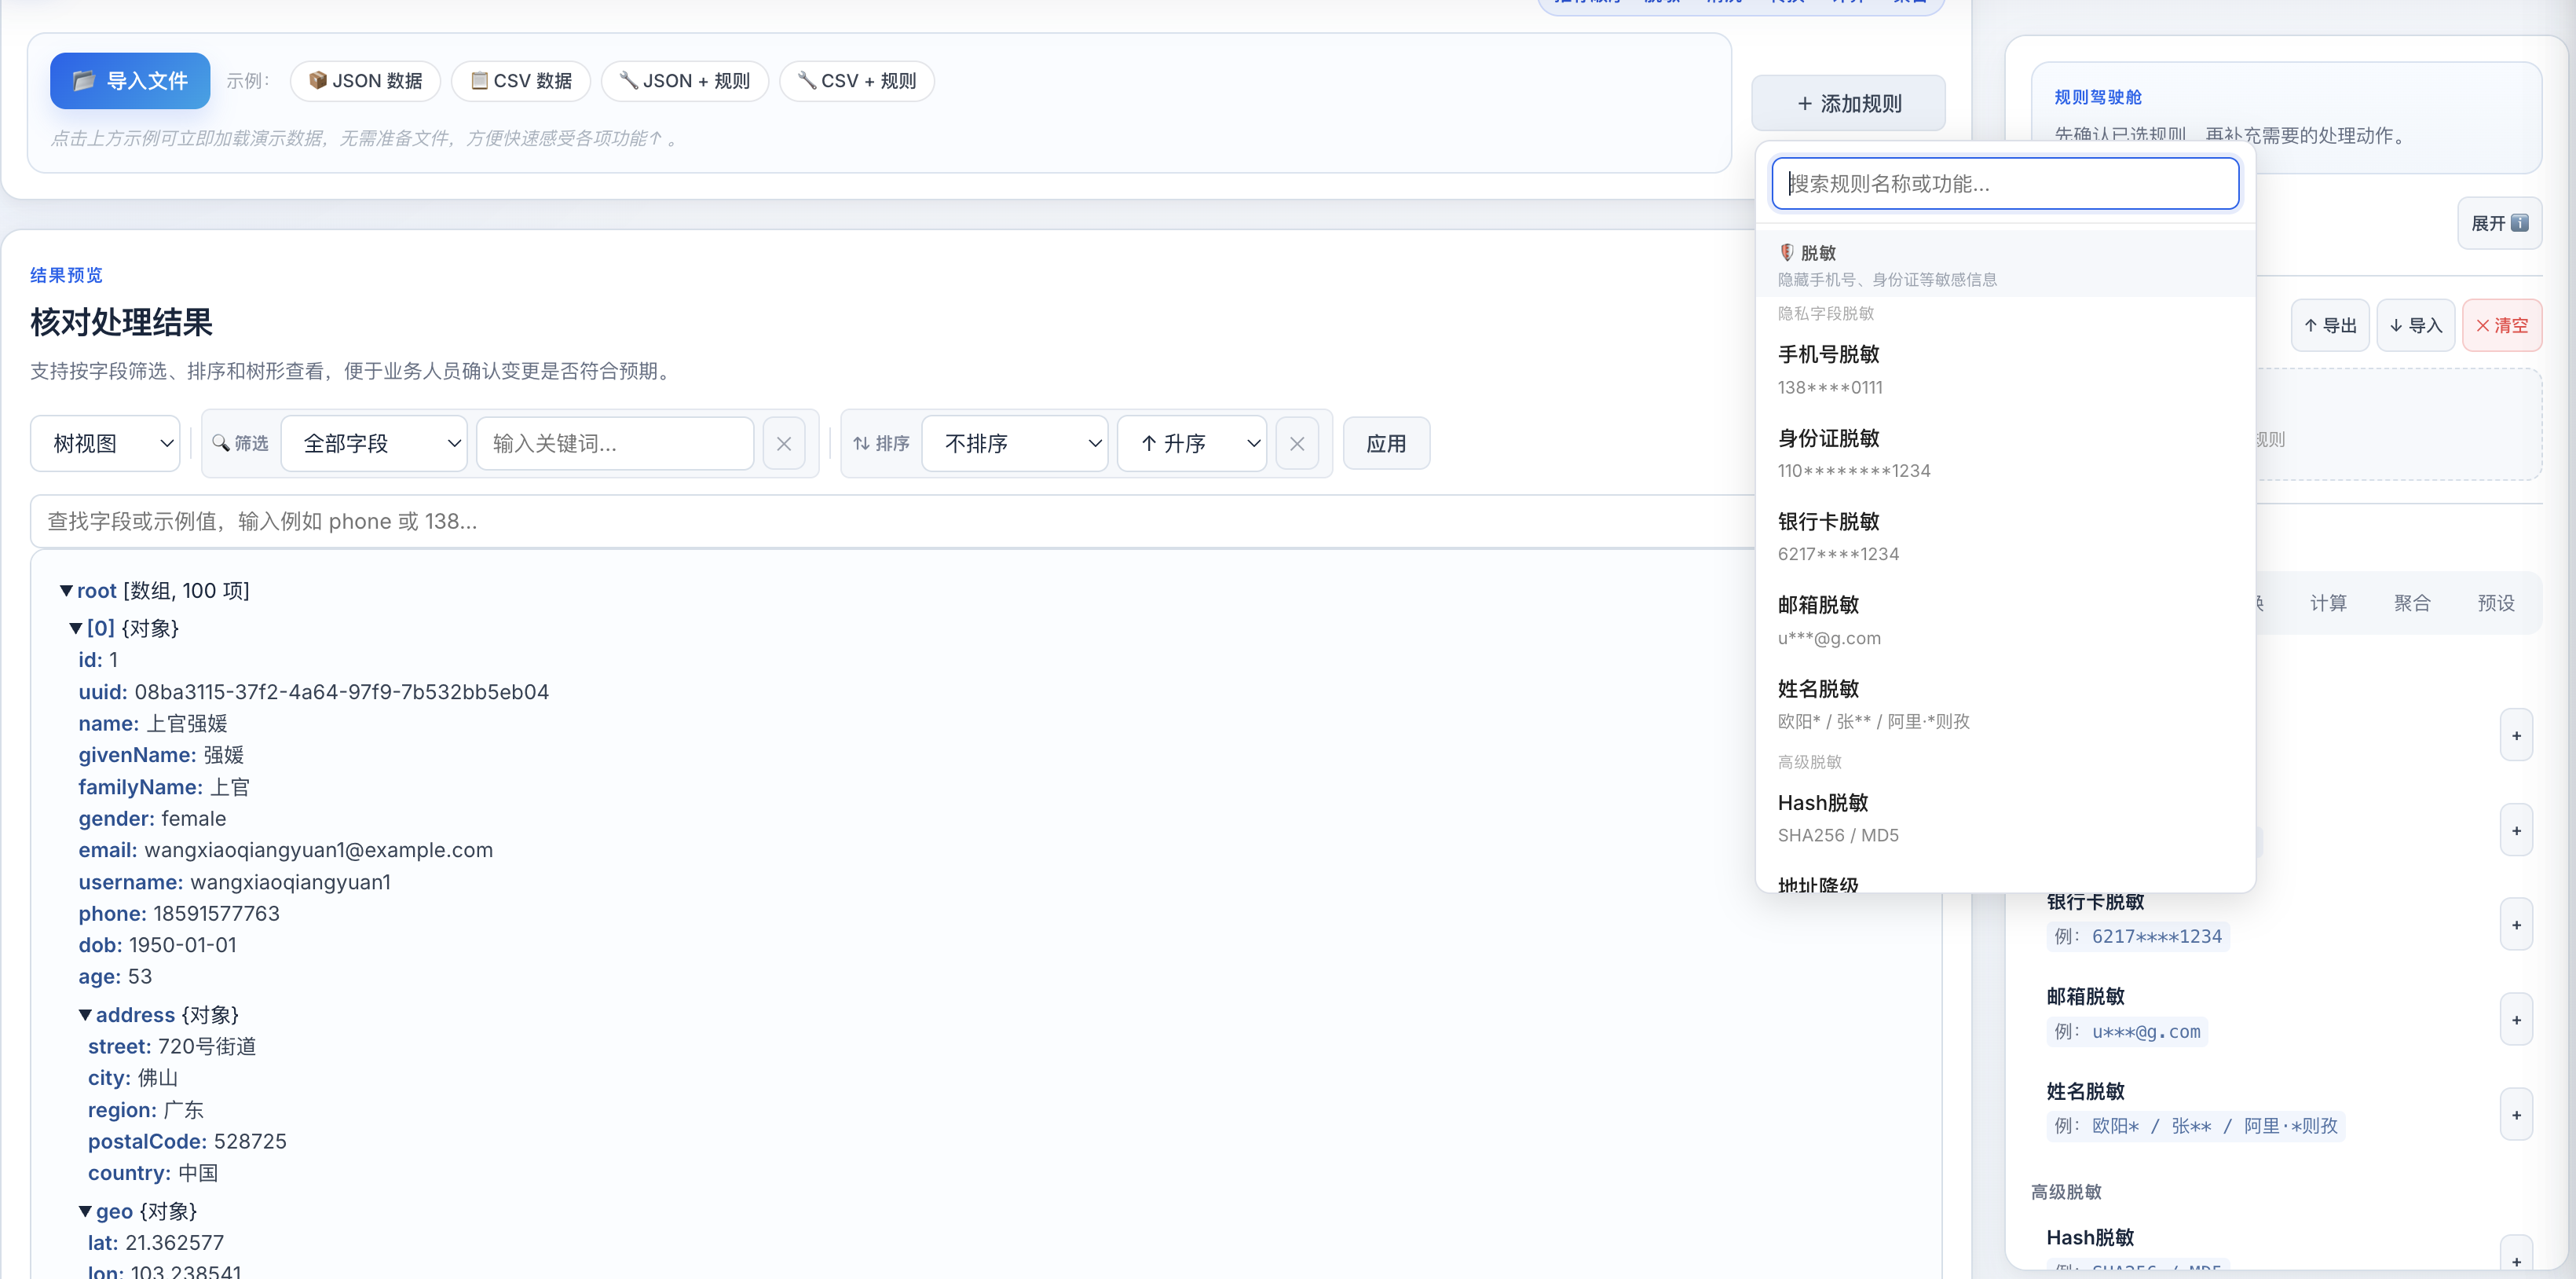
Task: Select the wrench icon on JSON + 规则
Action: [x=628, y=81]
